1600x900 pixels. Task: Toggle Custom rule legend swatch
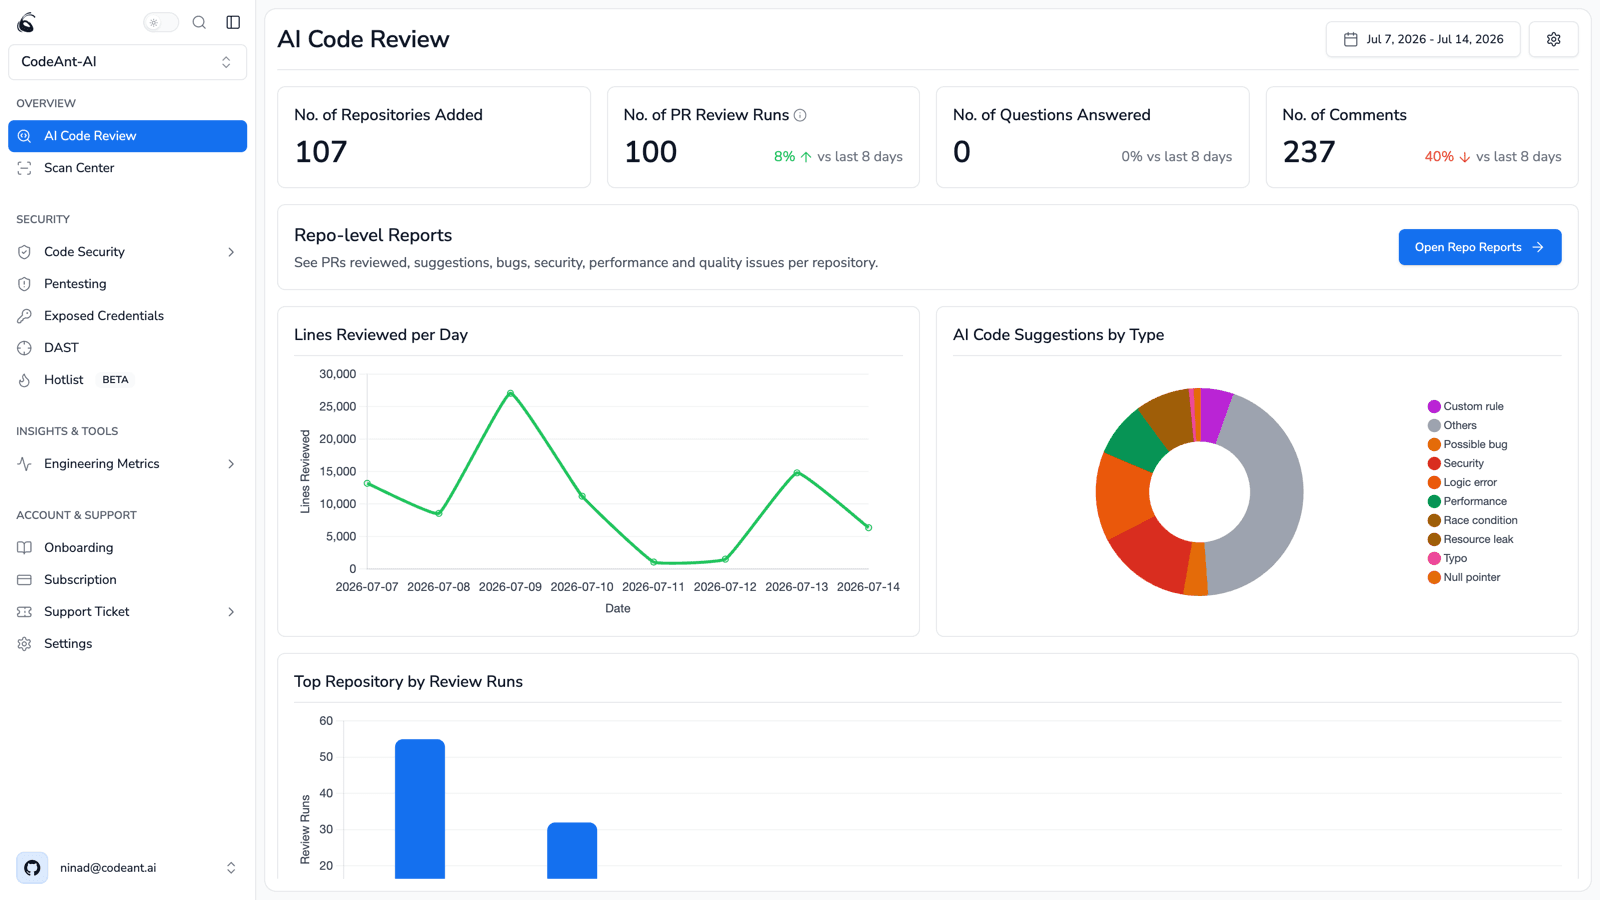tap(1434, 406)
